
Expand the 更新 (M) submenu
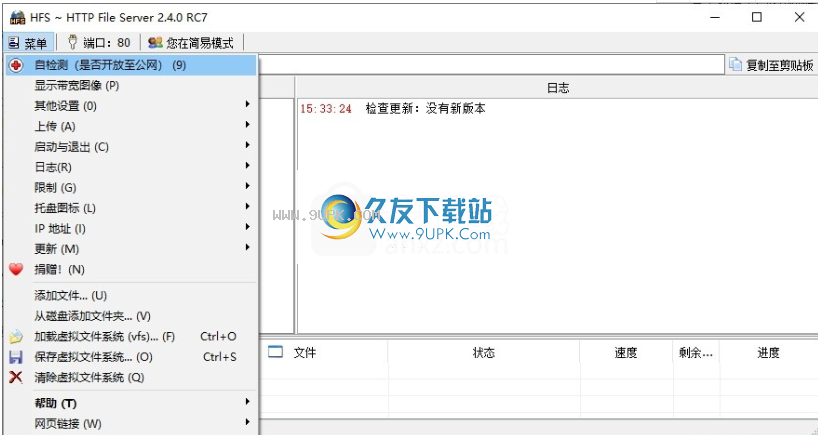pos(131,249)
